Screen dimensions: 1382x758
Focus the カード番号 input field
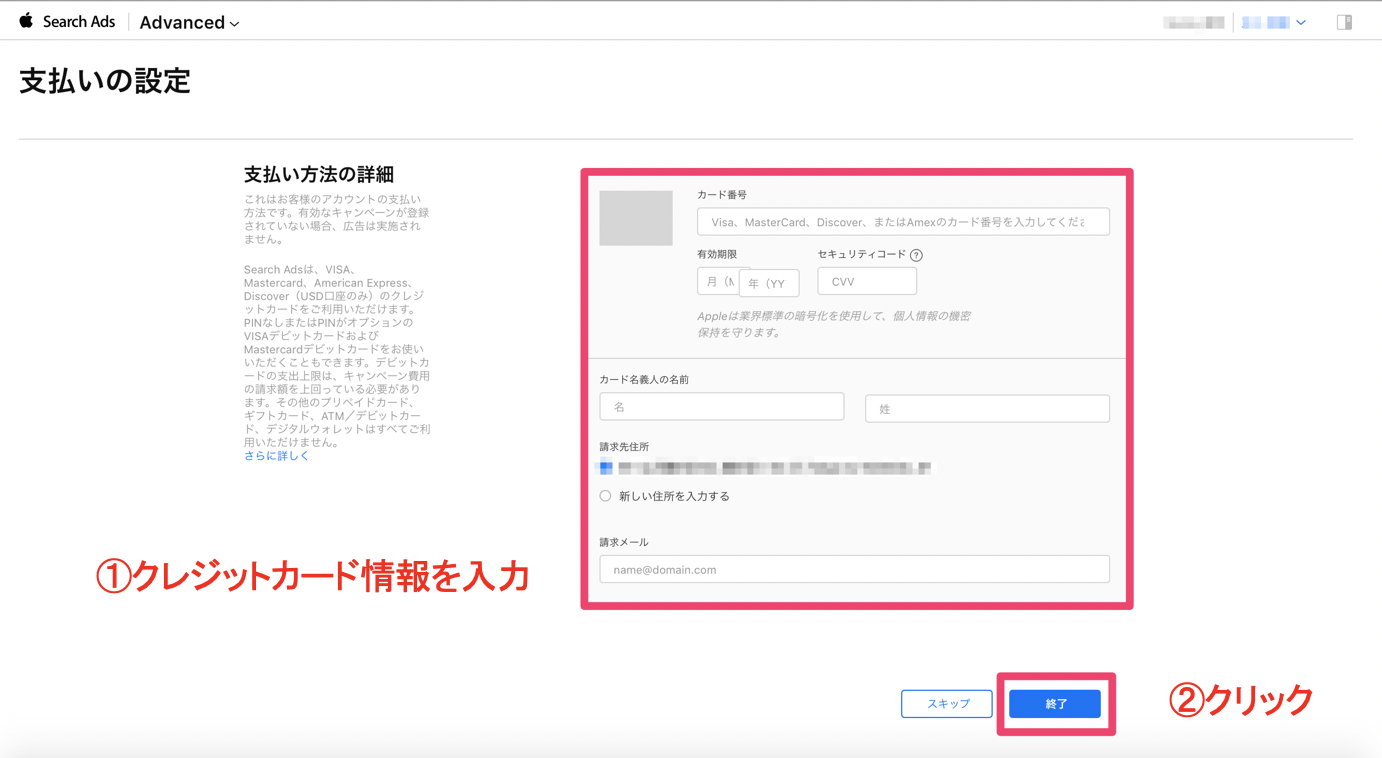pyautogui.click(x=902, y=222)
